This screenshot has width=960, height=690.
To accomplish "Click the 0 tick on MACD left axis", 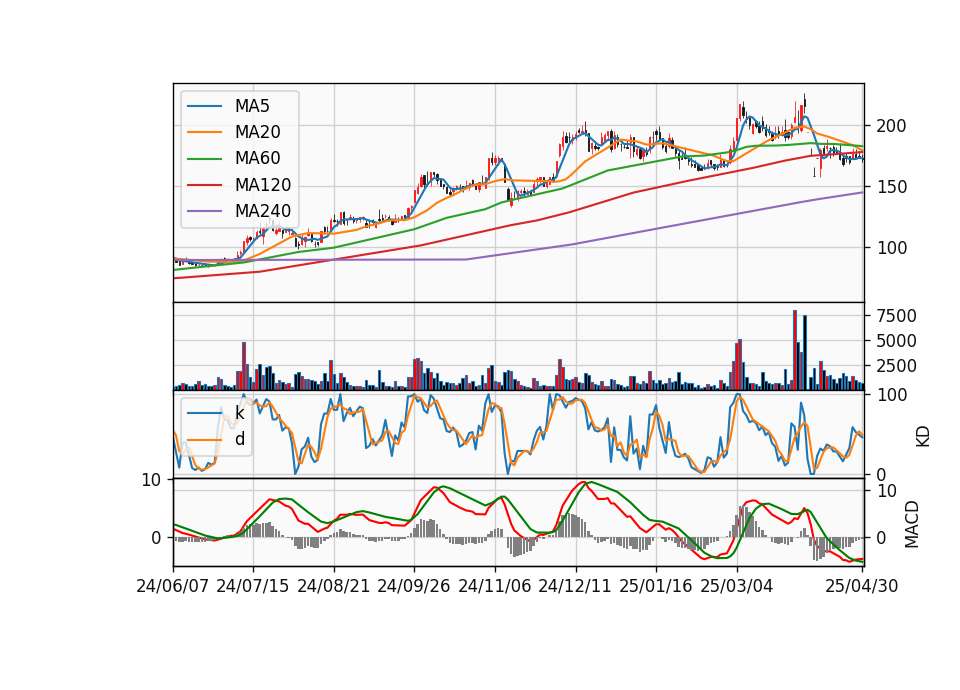I will click(156, 538).
